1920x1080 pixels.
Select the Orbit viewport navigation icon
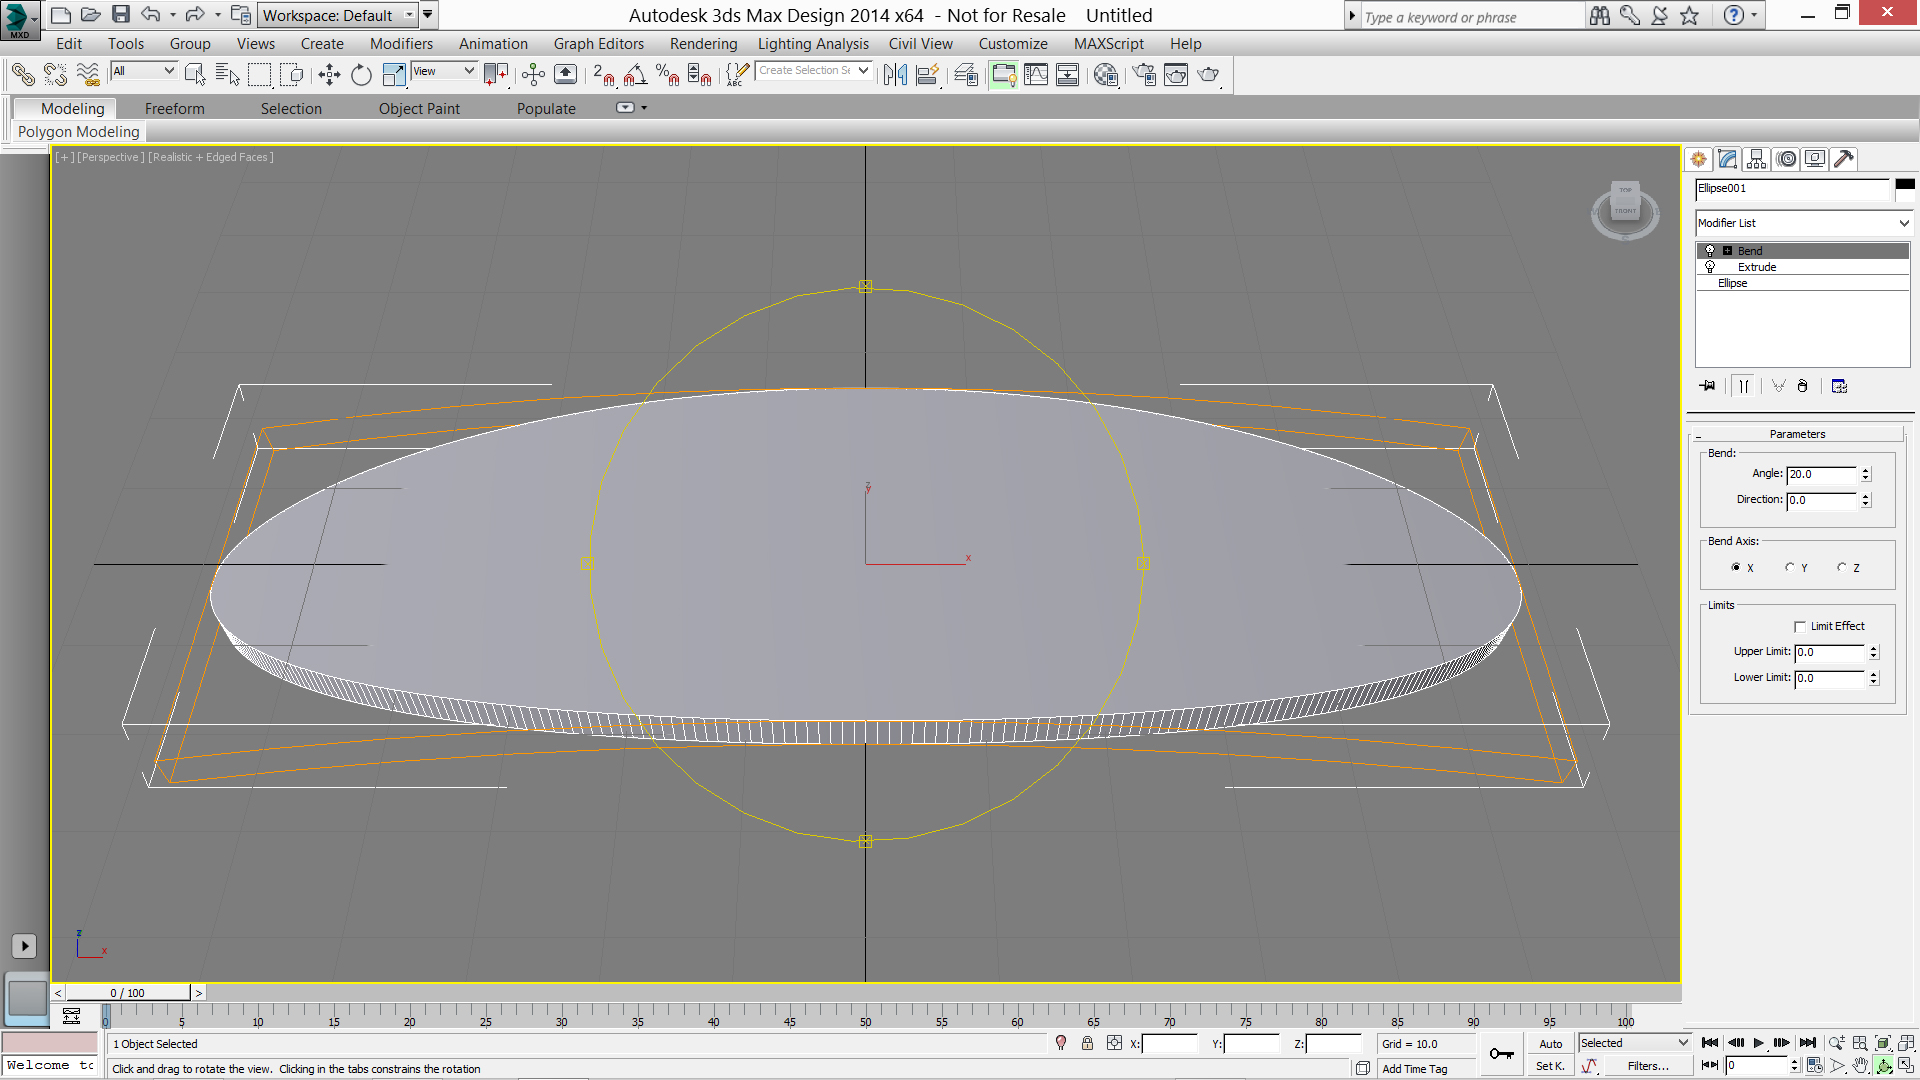pyautogui.click(x=1886, y=1065)
